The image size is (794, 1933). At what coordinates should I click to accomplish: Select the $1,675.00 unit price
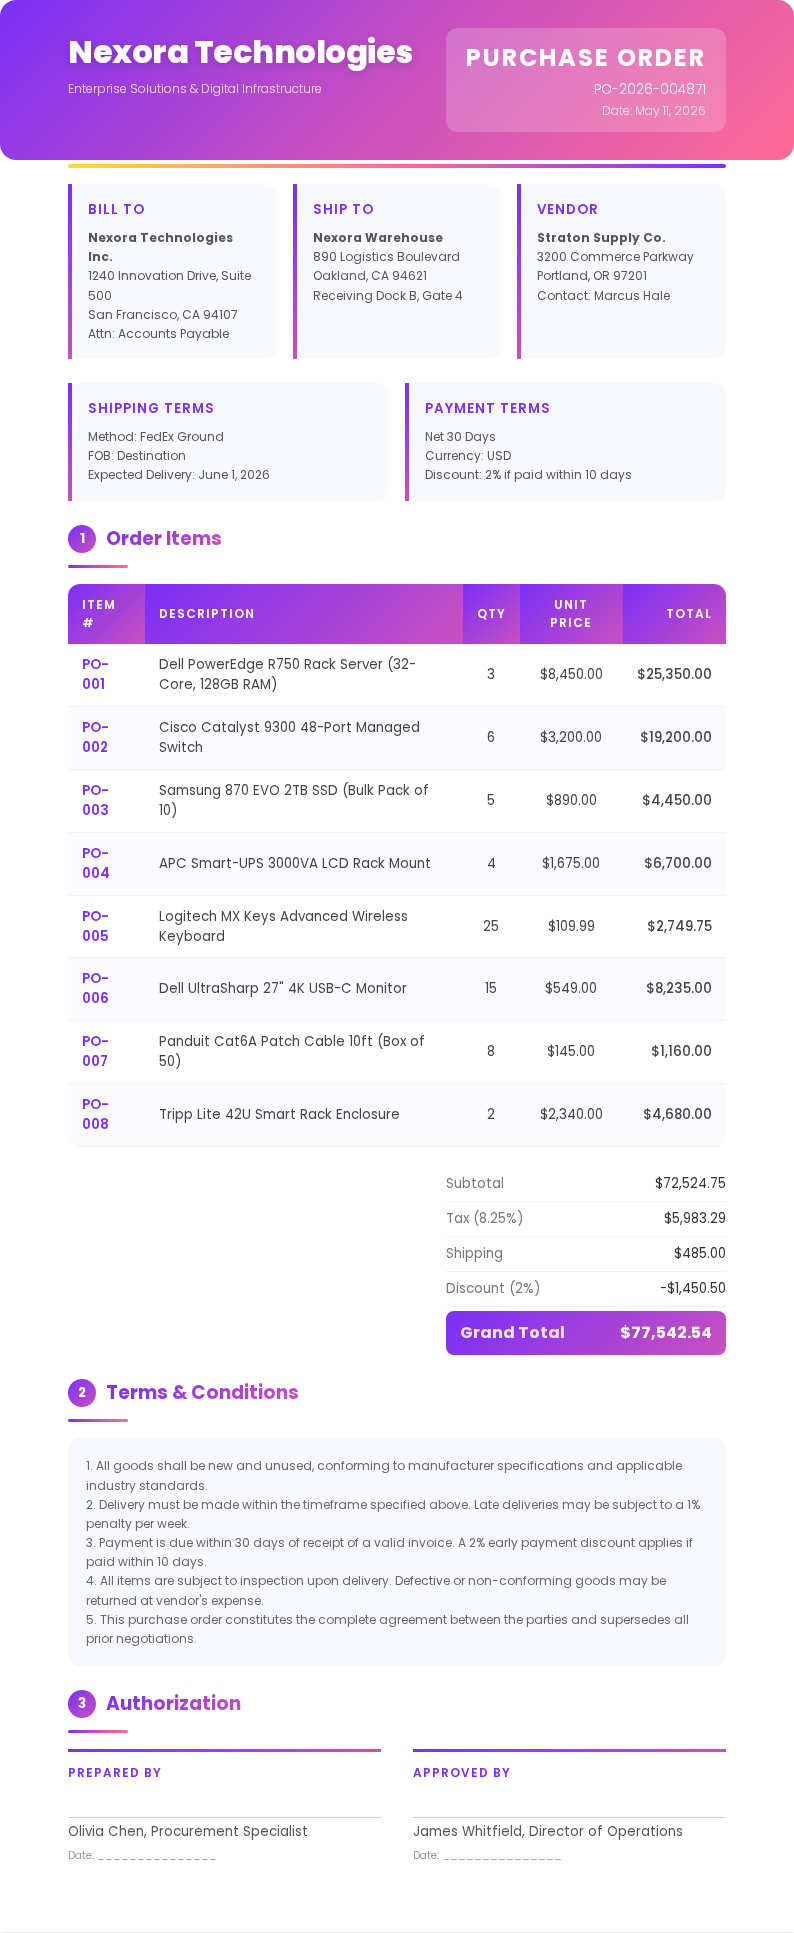point(571,863)
